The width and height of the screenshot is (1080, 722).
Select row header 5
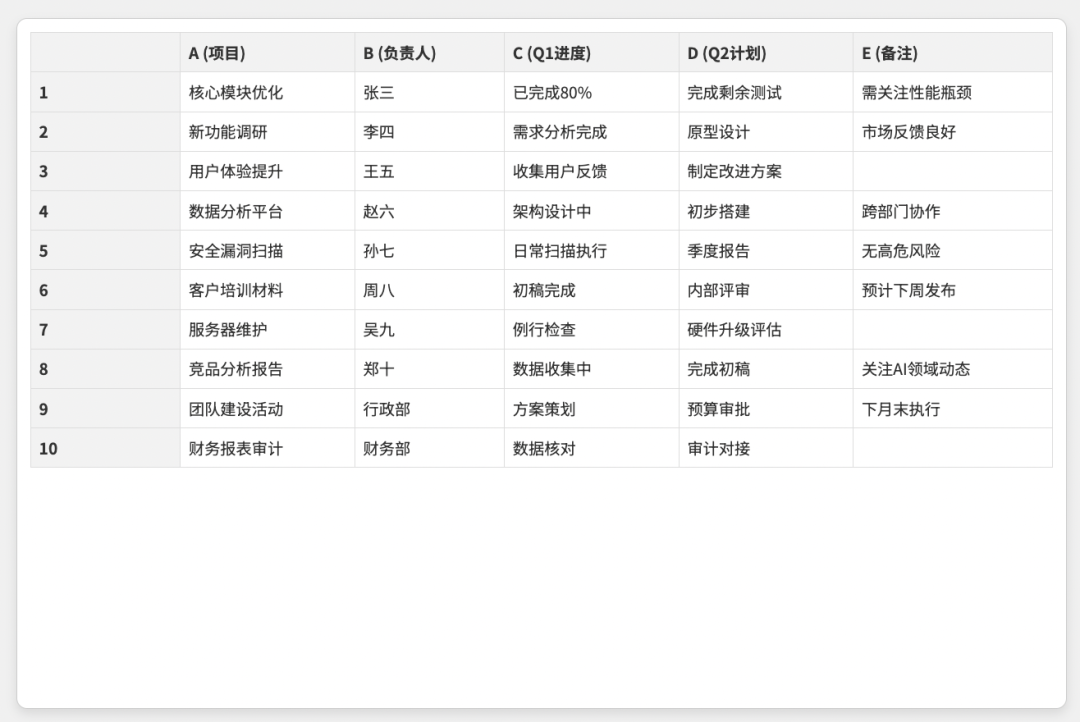tap(105, 251)
